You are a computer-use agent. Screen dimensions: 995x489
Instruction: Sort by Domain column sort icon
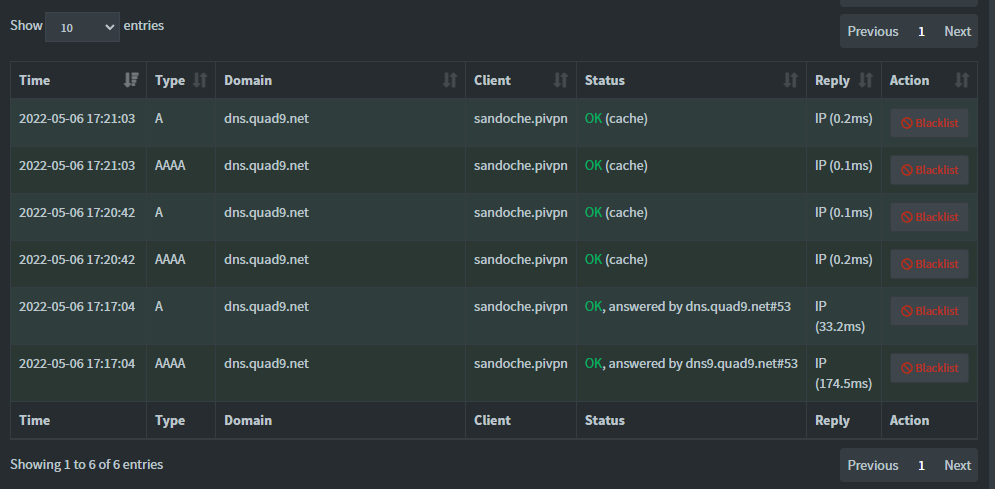click(450, 80)
